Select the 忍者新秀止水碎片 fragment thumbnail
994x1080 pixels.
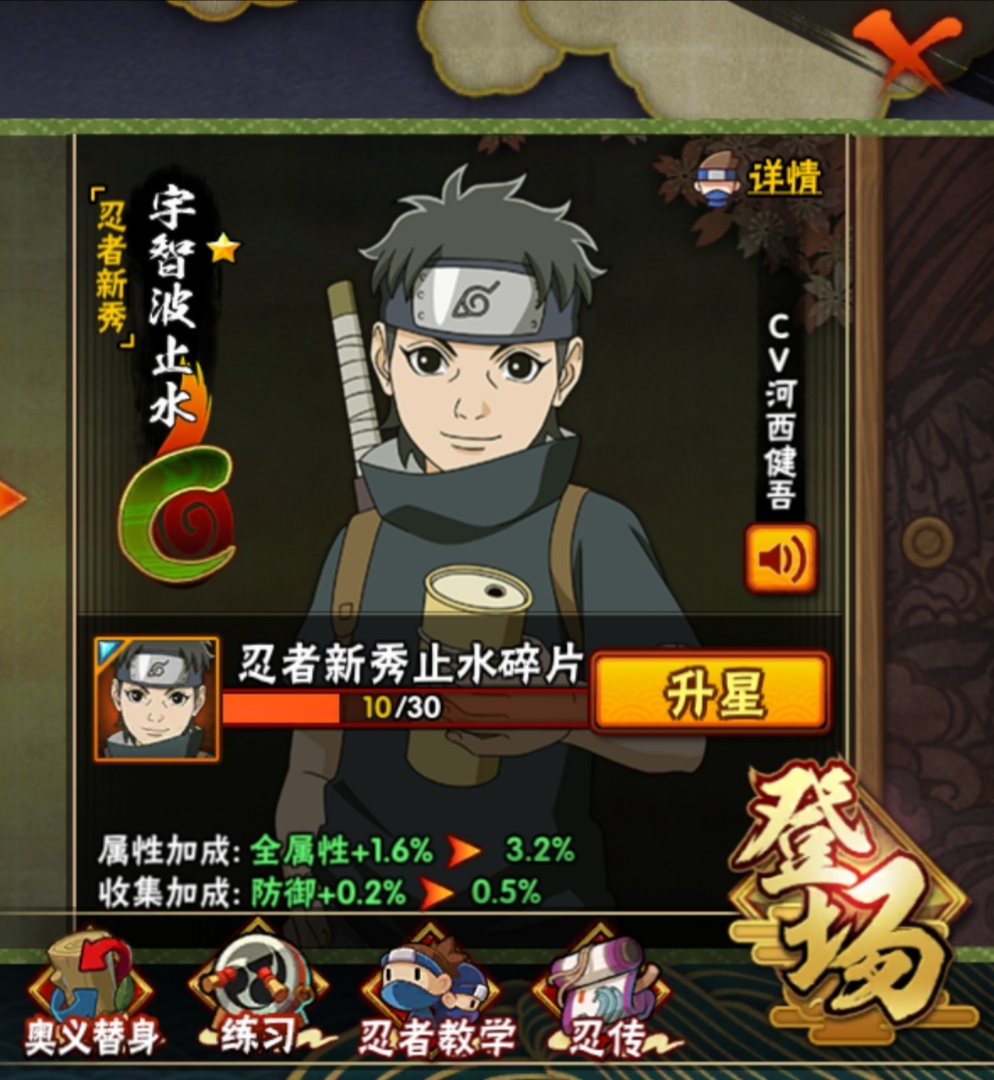tap(157, 698)
